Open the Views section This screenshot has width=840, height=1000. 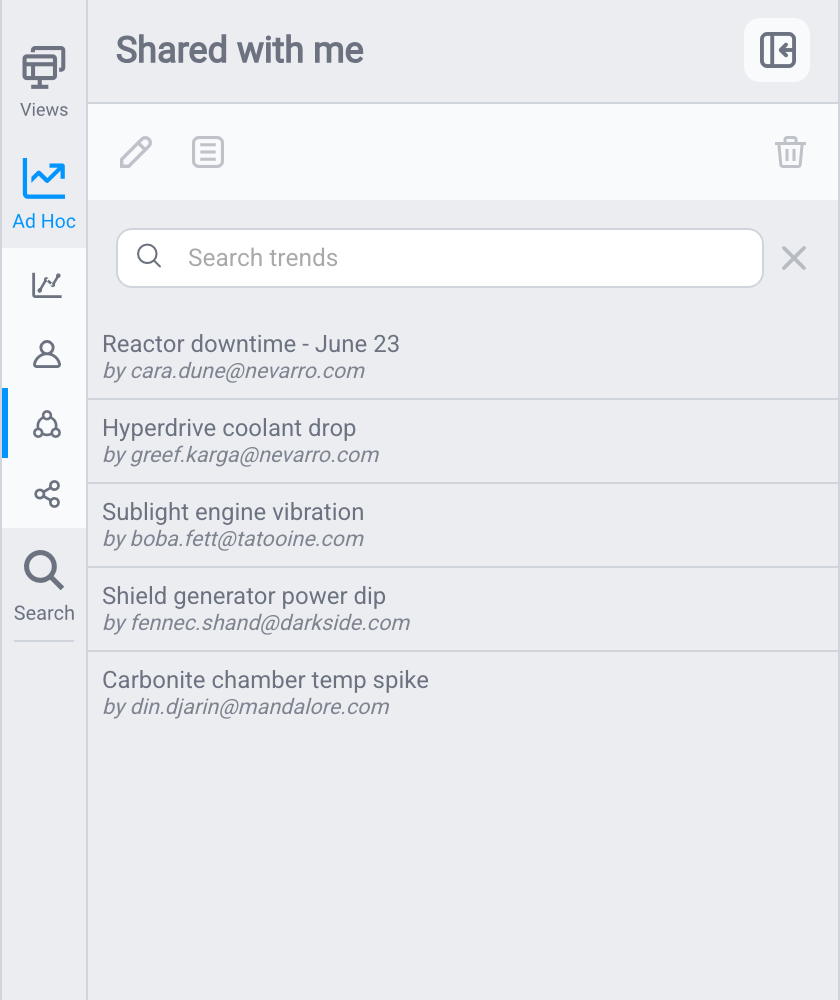[43, 82]
